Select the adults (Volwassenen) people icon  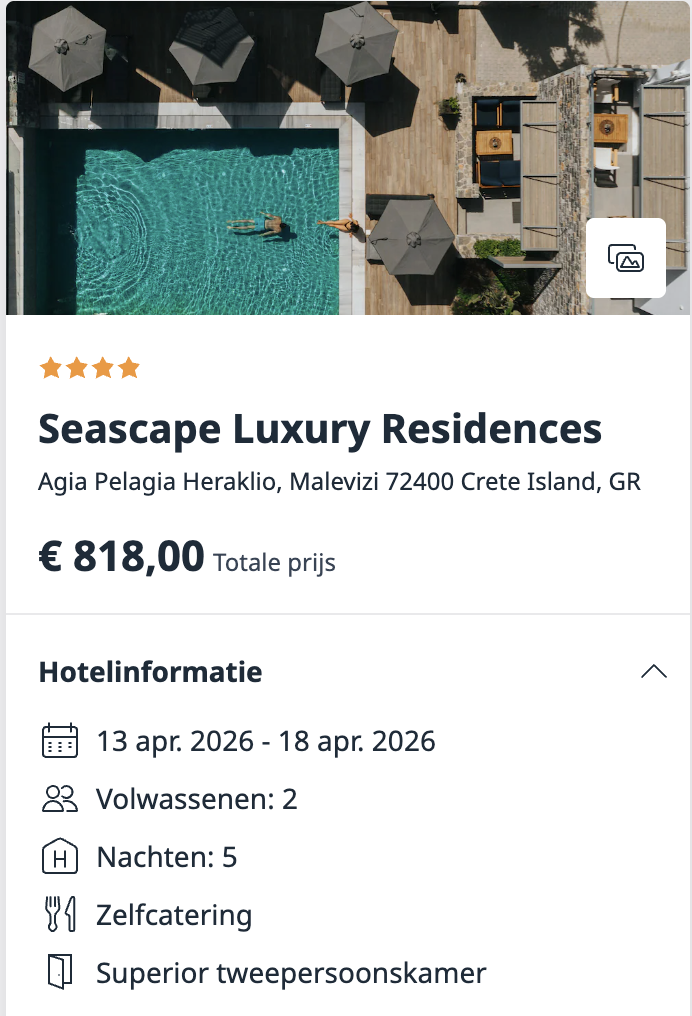click(x=59, y=799)
